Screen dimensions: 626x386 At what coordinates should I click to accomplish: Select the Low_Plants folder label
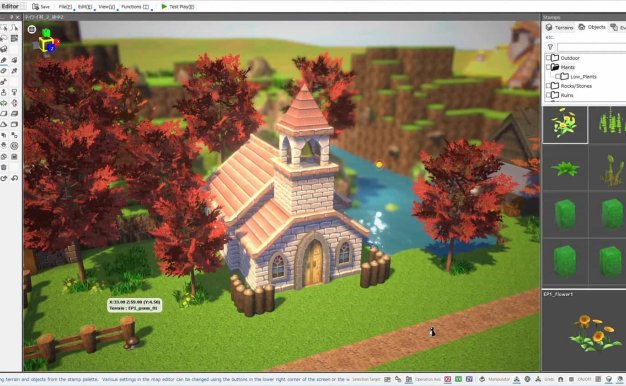click(583, 76)
